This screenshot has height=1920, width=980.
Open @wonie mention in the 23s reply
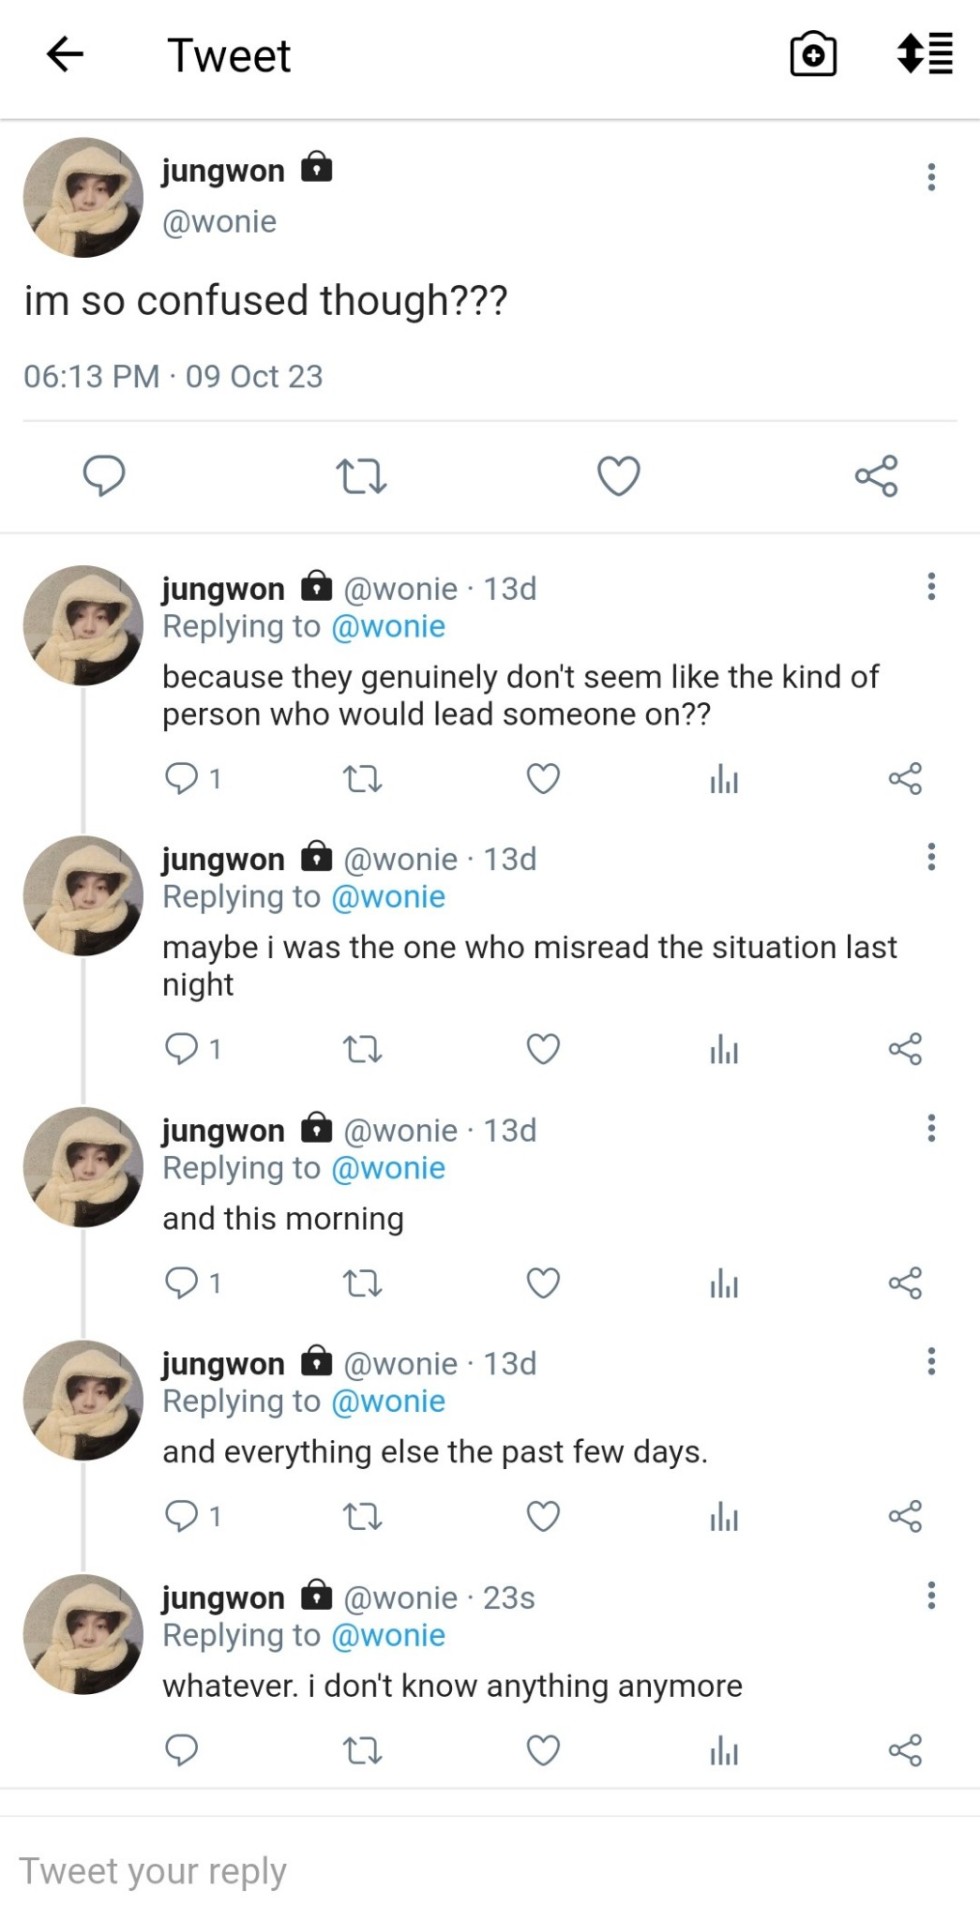point(388,1636)
